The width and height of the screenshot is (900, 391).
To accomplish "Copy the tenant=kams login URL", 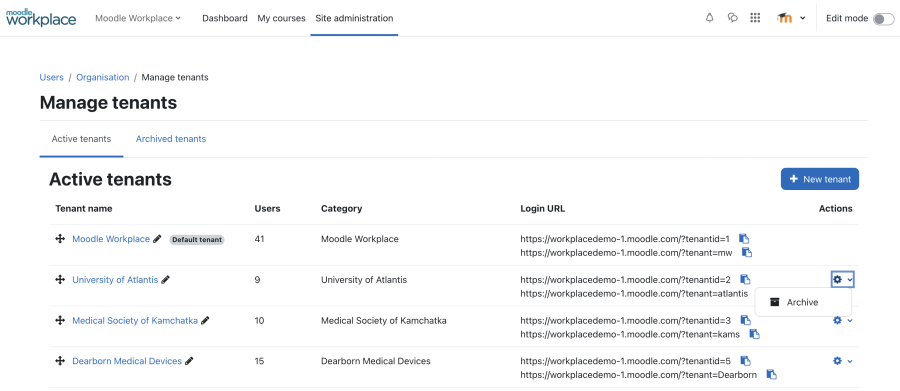I will (x=755, y=334).
